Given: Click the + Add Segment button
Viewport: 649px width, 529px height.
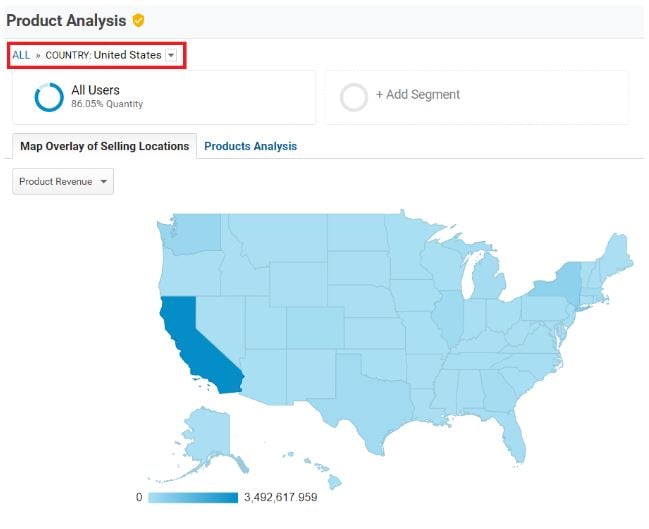Looking at the screenshot, I should tap(418, 95).
